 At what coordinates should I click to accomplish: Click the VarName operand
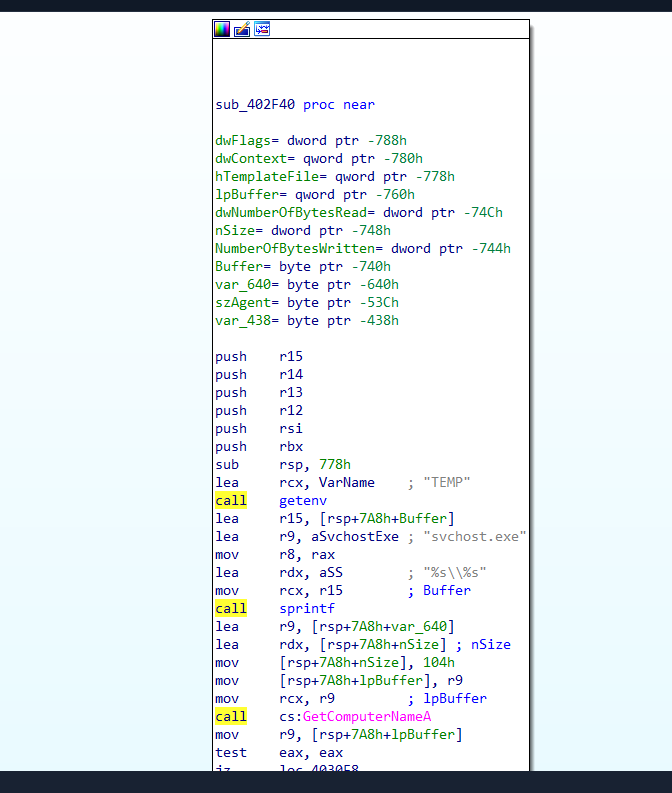tap(347, 482)
